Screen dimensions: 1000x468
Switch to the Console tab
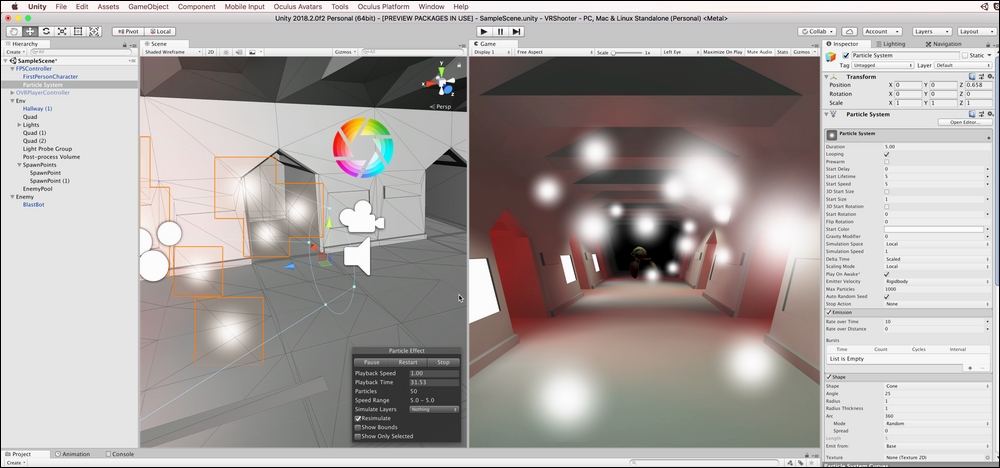point(119,454)
